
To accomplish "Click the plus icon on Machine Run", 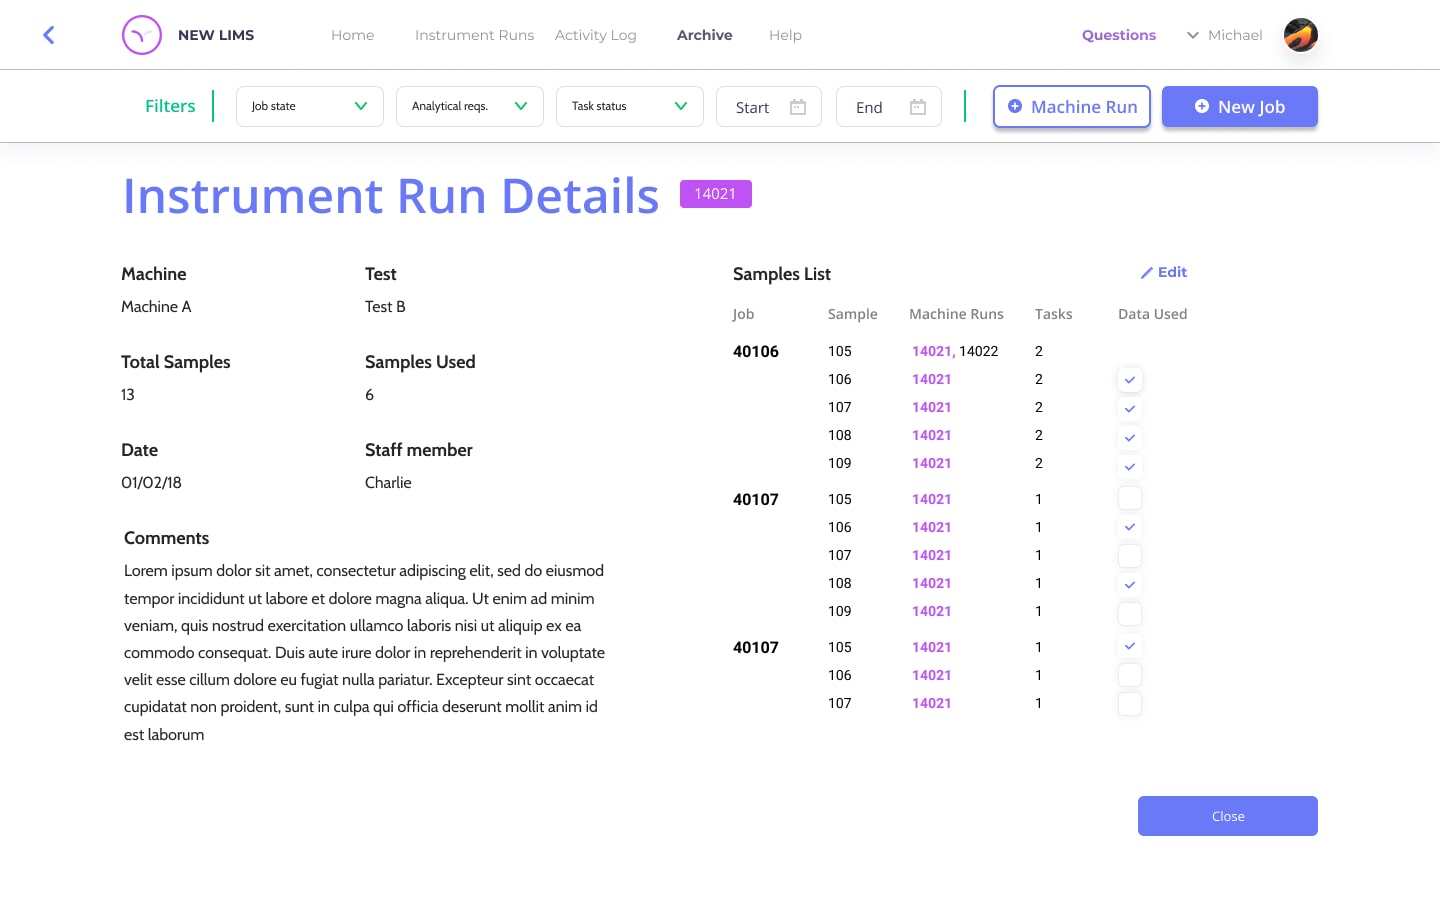I will pos(1015,106).
